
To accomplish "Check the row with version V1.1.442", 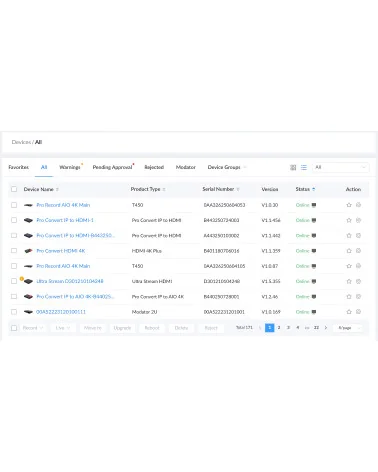I will tap(14, 235).
